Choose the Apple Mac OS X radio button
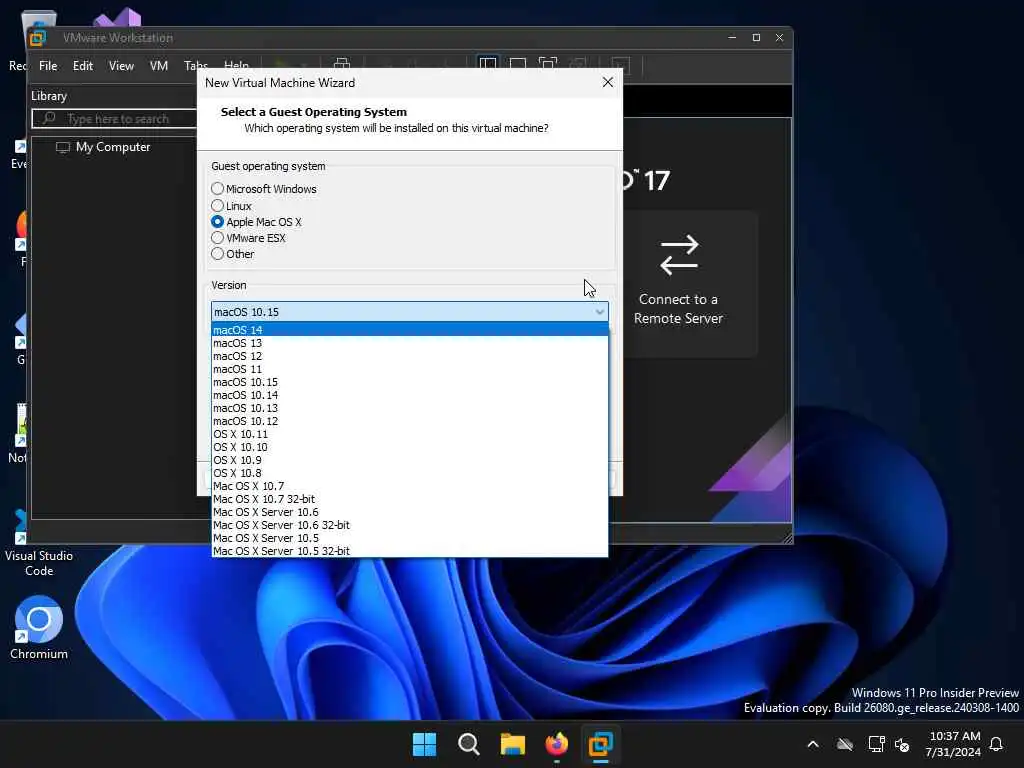This screenshot has width=1024, height=768. tap(217, 222)
